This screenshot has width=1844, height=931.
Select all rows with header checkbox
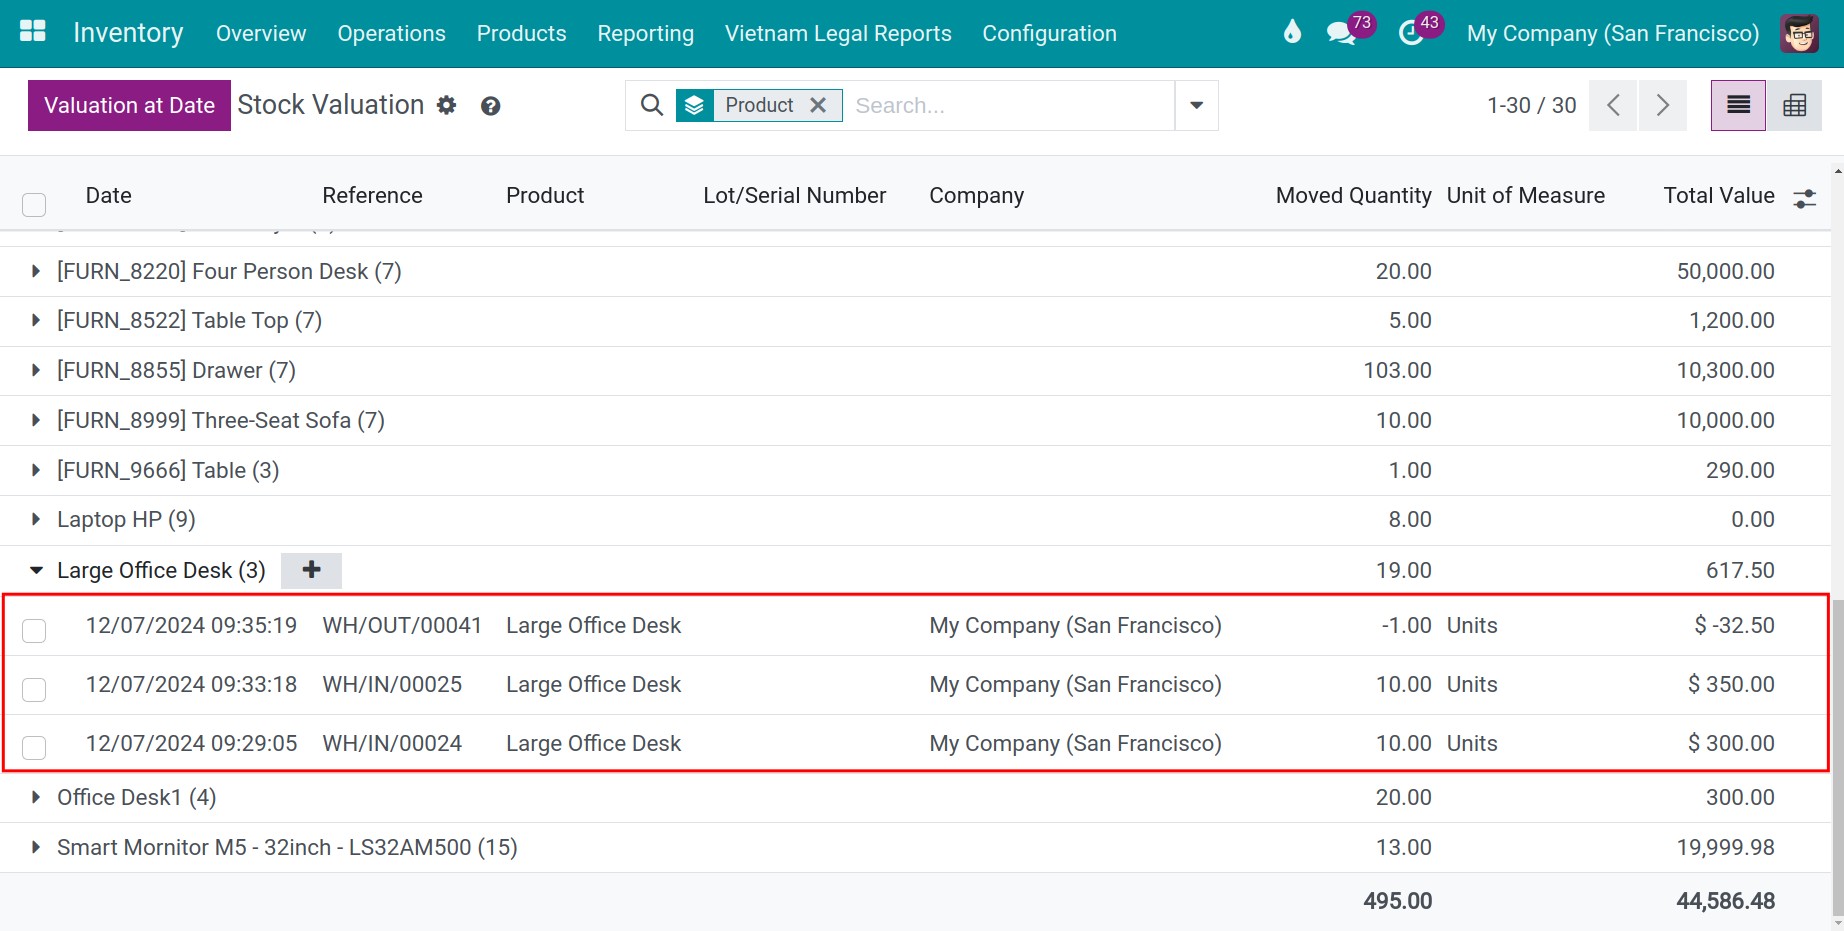tap(34, 204)
